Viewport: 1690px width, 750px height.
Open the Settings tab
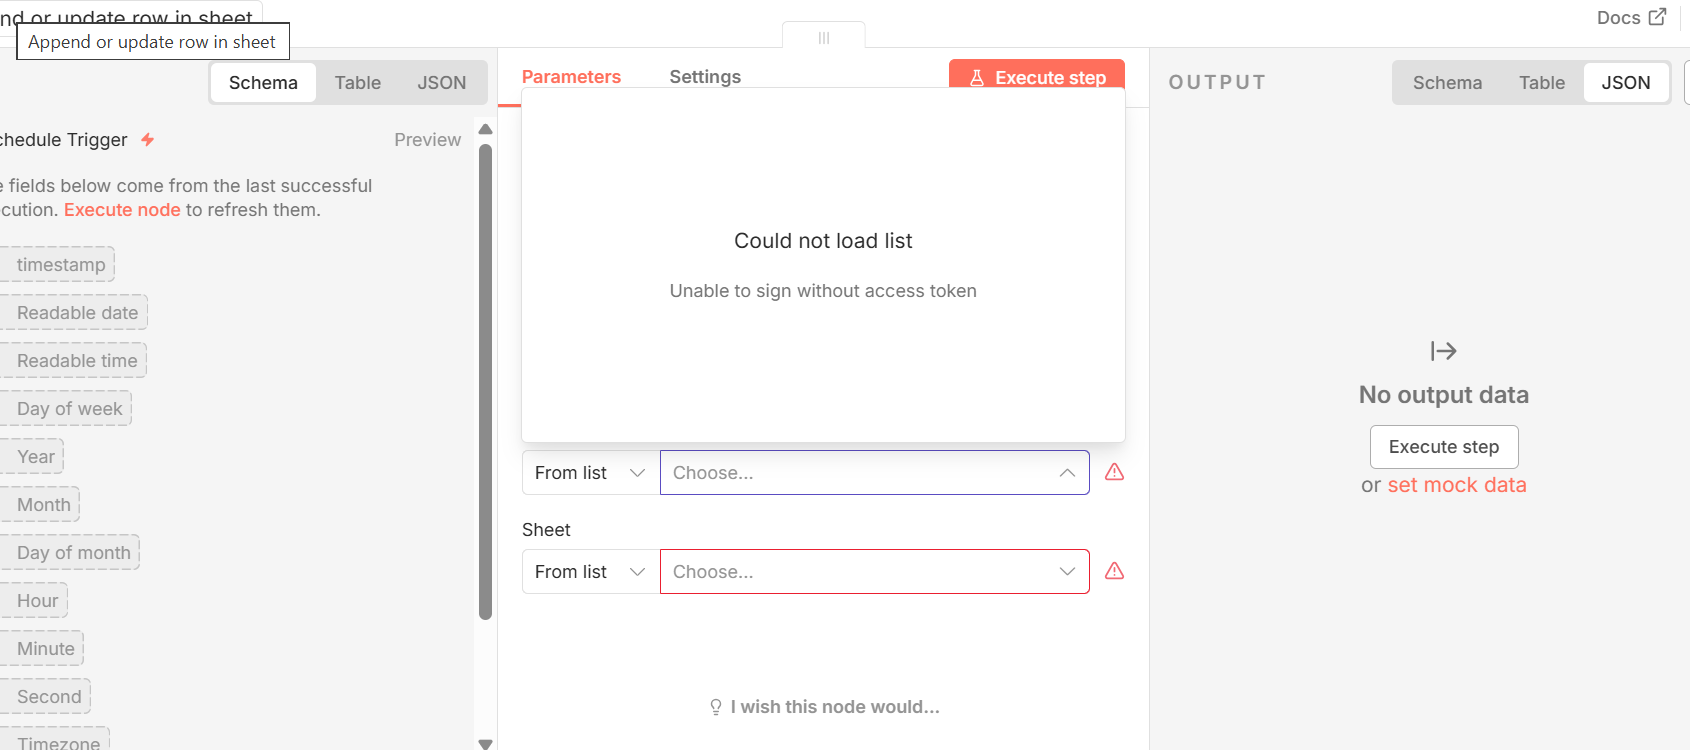[x=705, y=77]
